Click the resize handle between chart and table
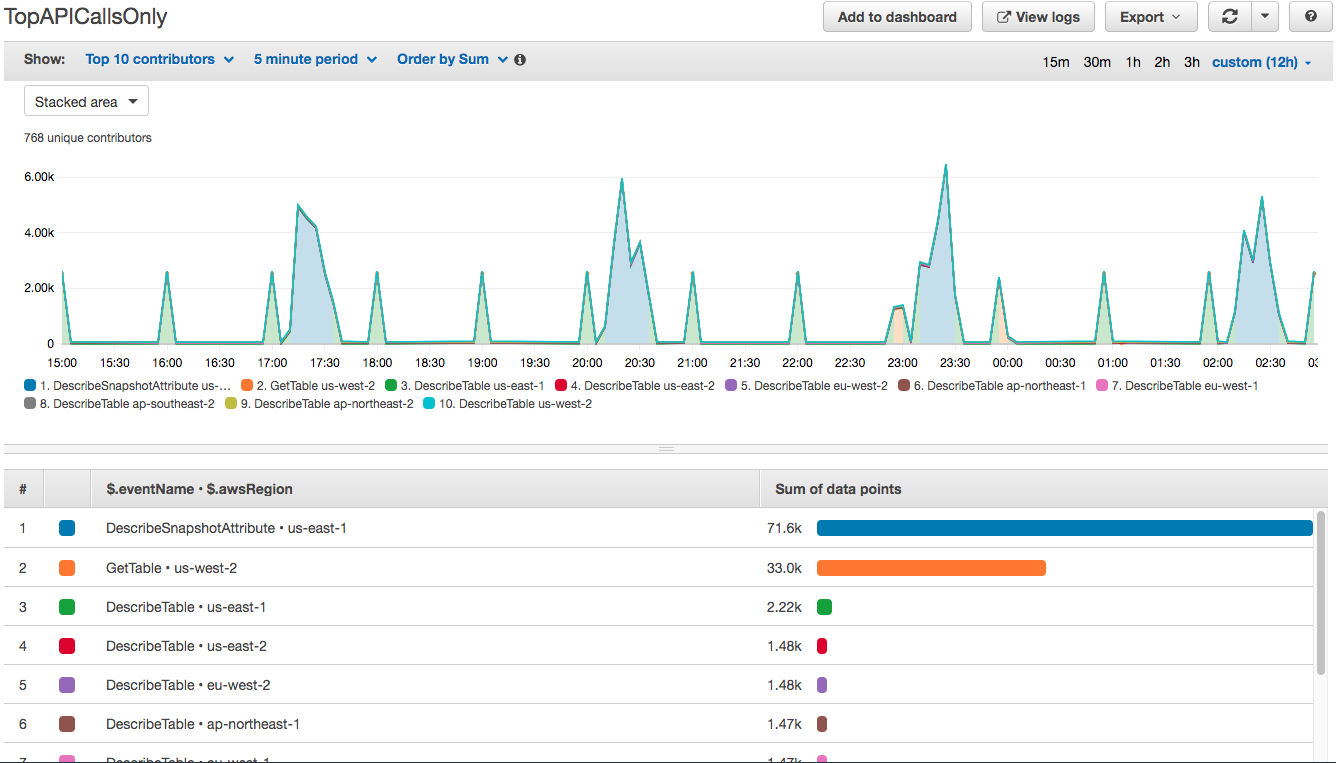 [666, 449]
